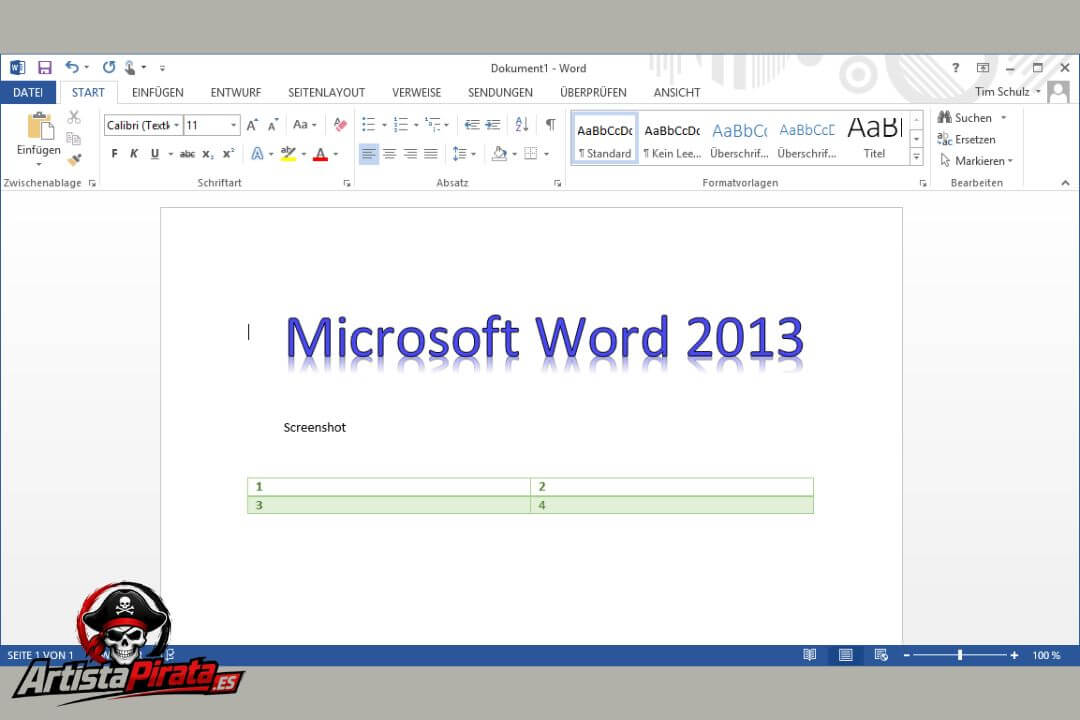Switch to web layout view in status bar
1080x720 pixels.
[881, 655]
